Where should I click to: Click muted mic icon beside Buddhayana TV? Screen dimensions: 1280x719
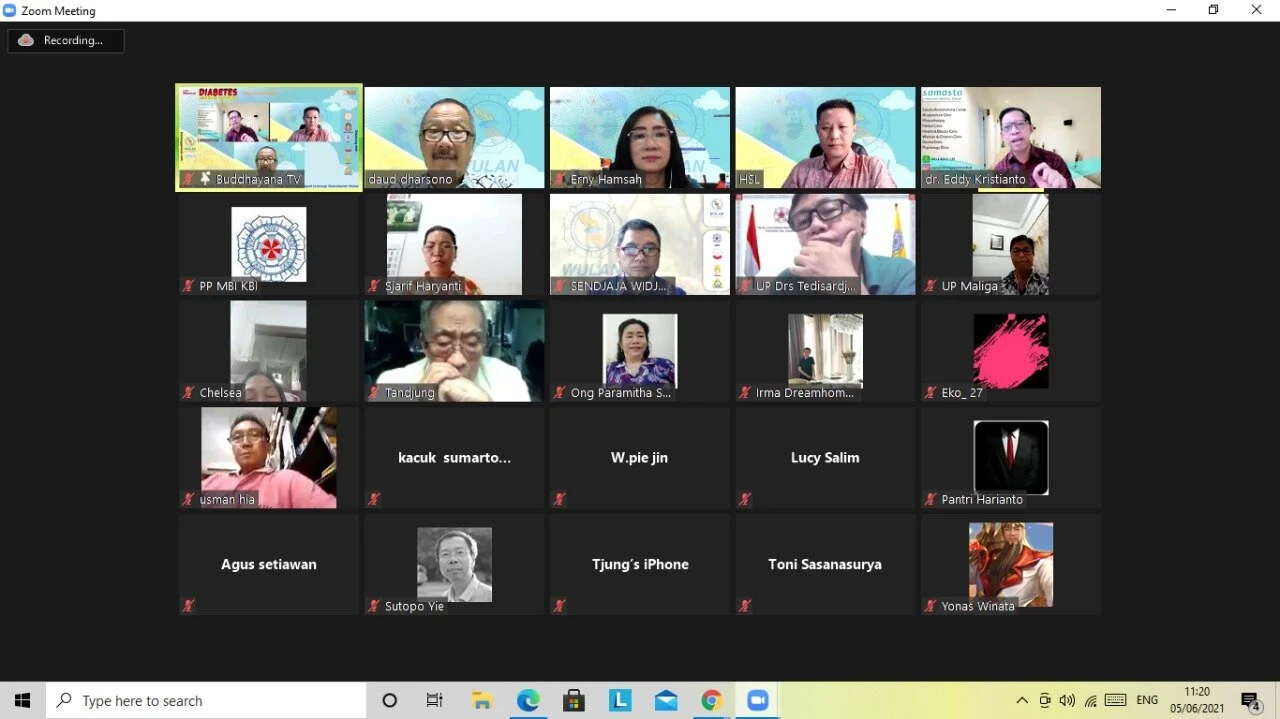click(x=188, y=179)
